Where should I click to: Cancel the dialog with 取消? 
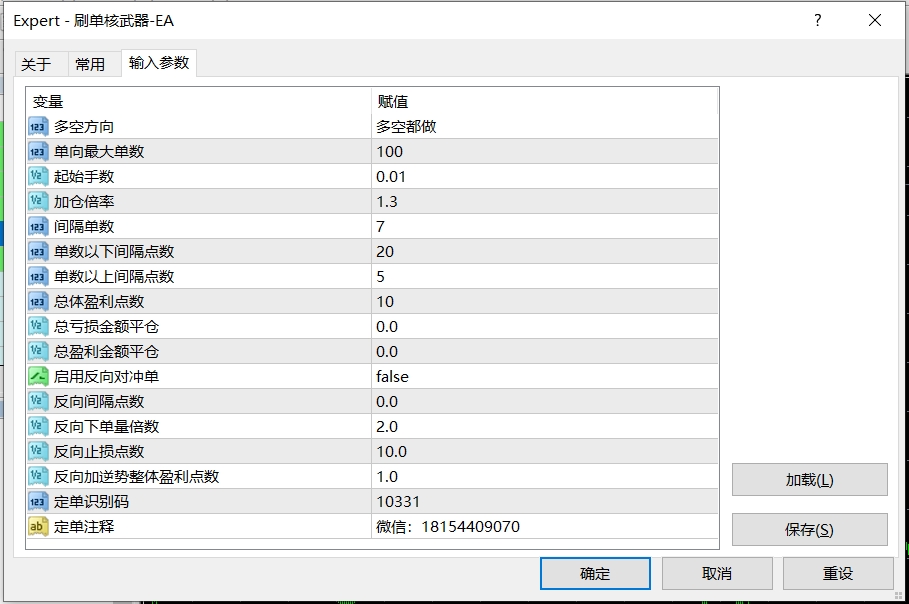click(716, 573)
